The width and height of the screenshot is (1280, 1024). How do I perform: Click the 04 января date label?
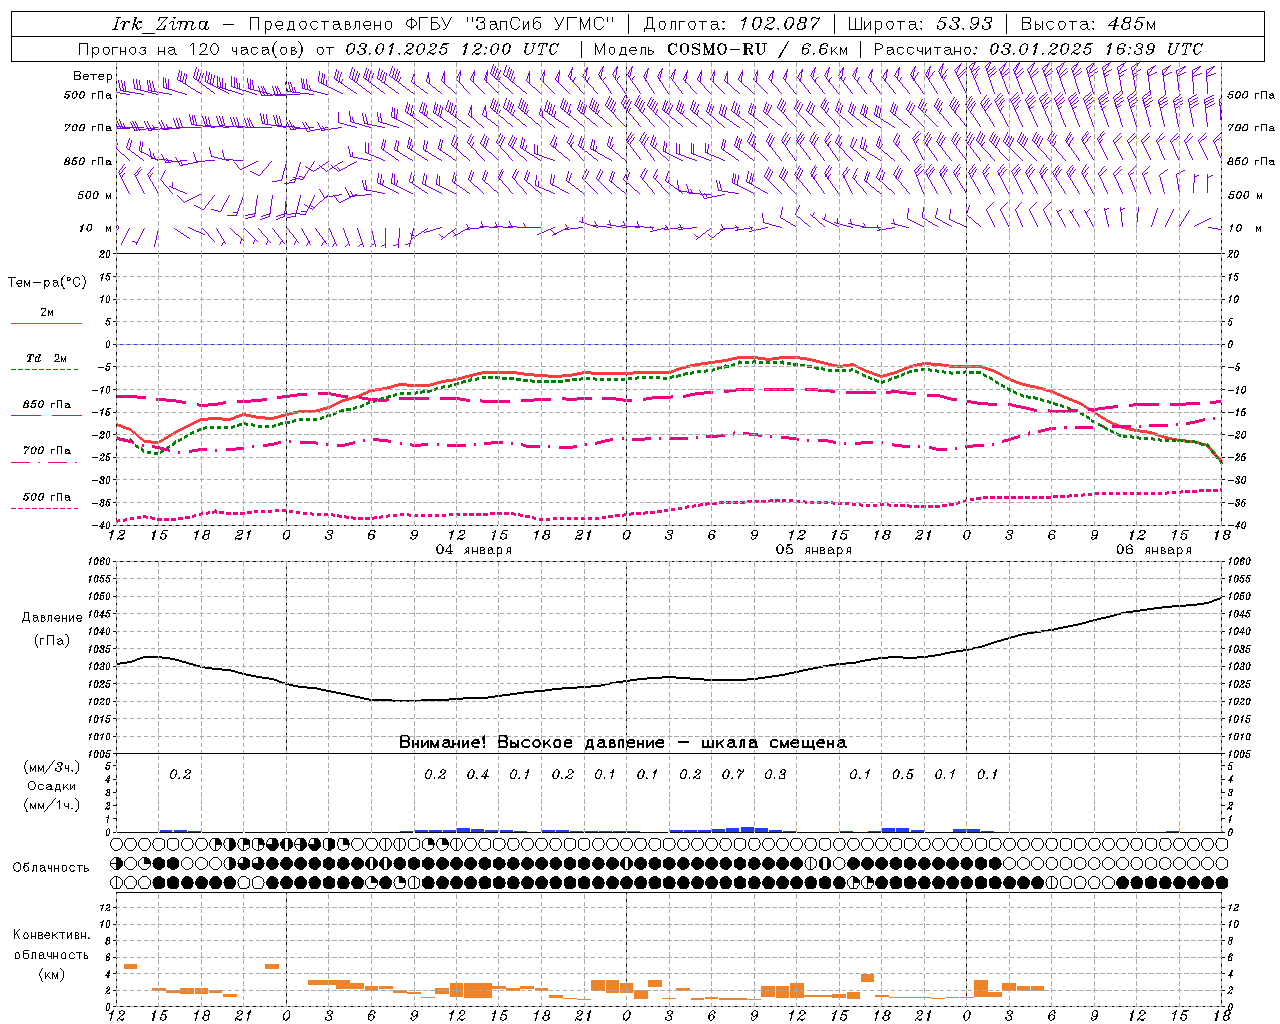[474, 550]
